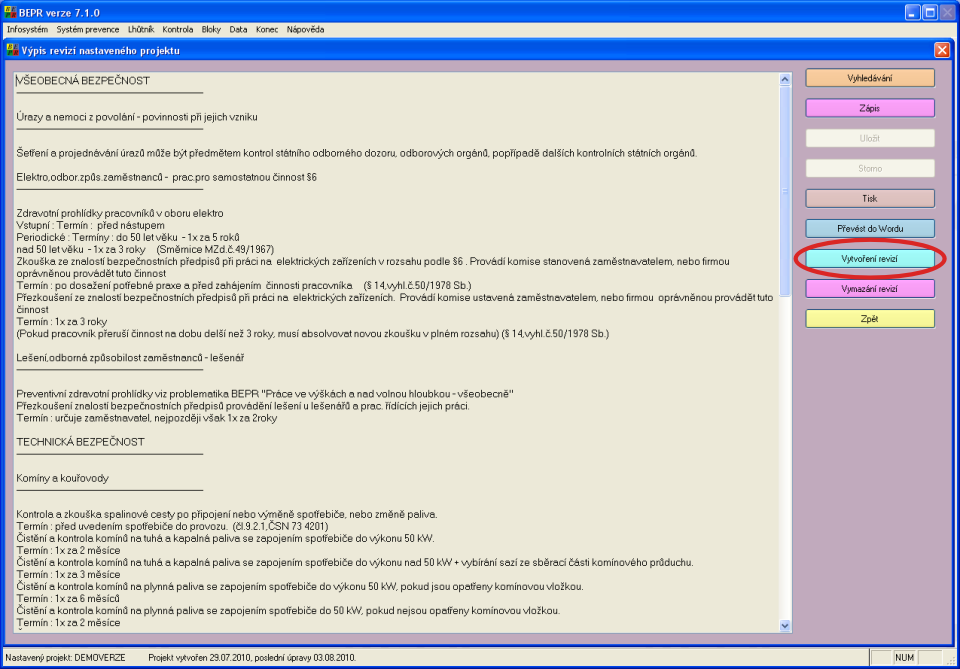The image size is (960, 669).
Task: Click the line Termín : před uvedením spotřebiče do provozu
Action: click(172, 526)
